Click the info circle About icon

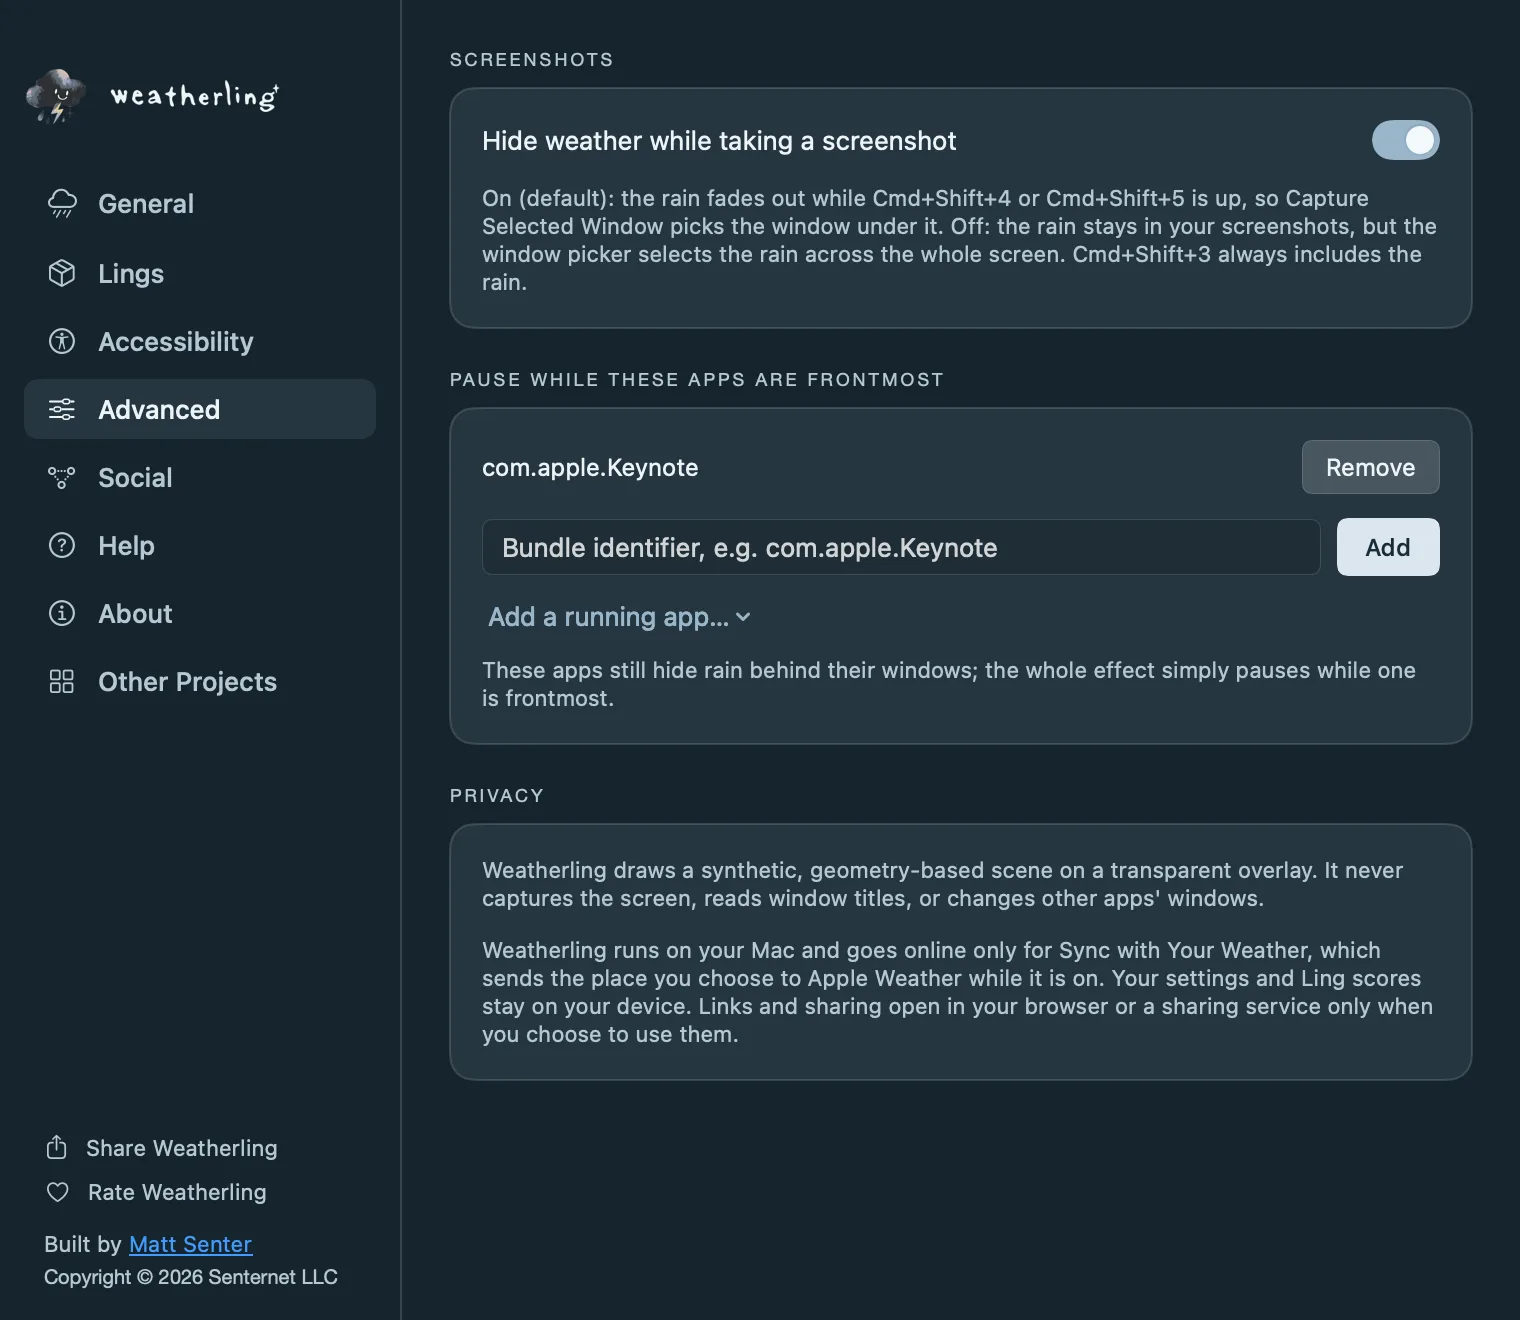click(x=62, y=613)
